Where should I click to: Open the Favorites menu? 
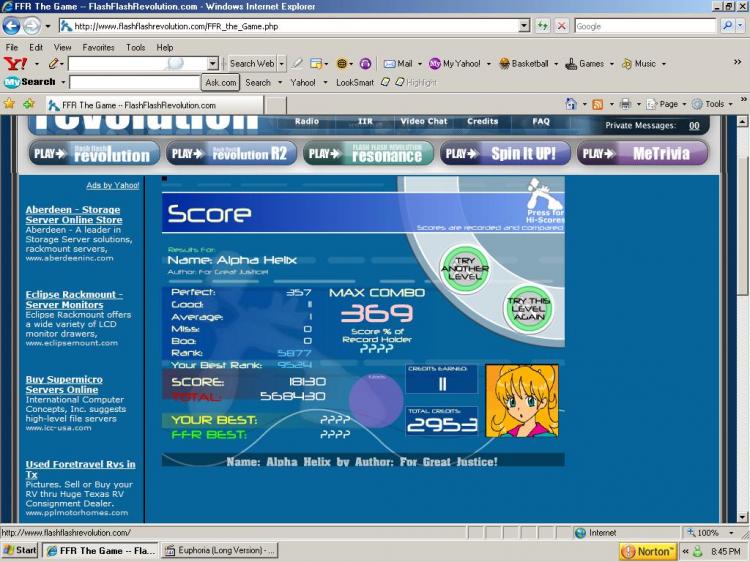[x=98, y=47]
